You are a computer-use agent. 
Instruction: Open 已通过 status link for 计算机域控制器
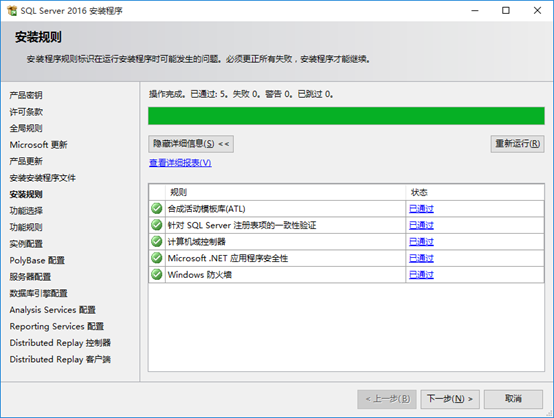[421, 242]
